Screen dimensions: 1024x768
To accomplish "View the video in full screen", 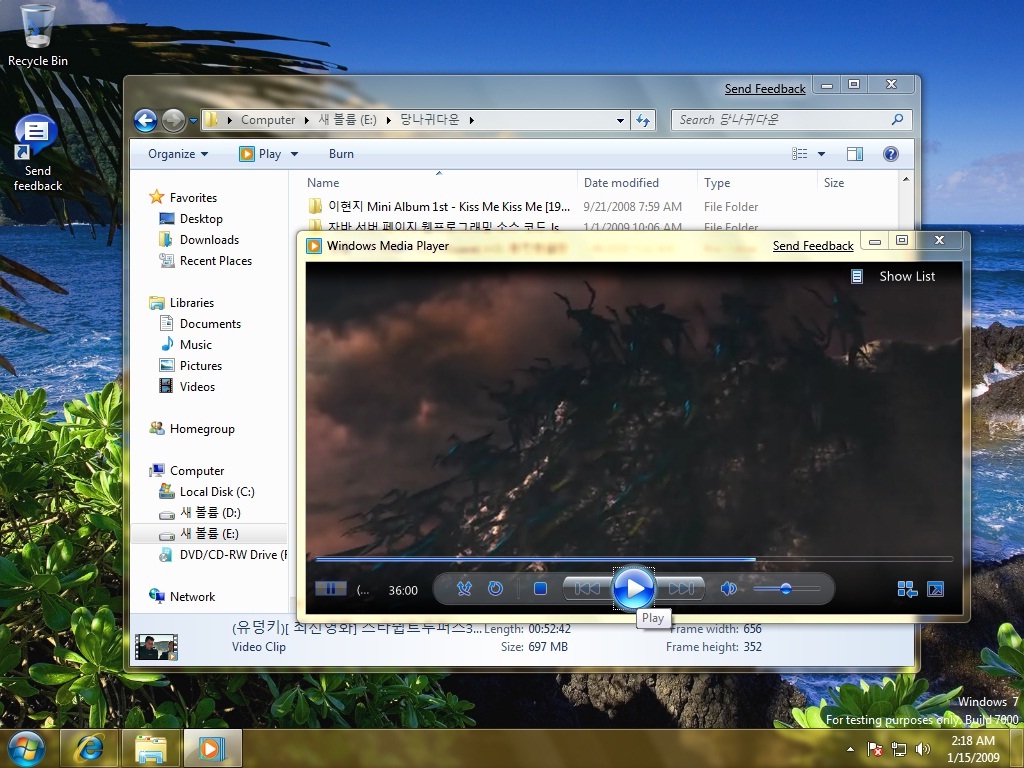I will point(935,590).
